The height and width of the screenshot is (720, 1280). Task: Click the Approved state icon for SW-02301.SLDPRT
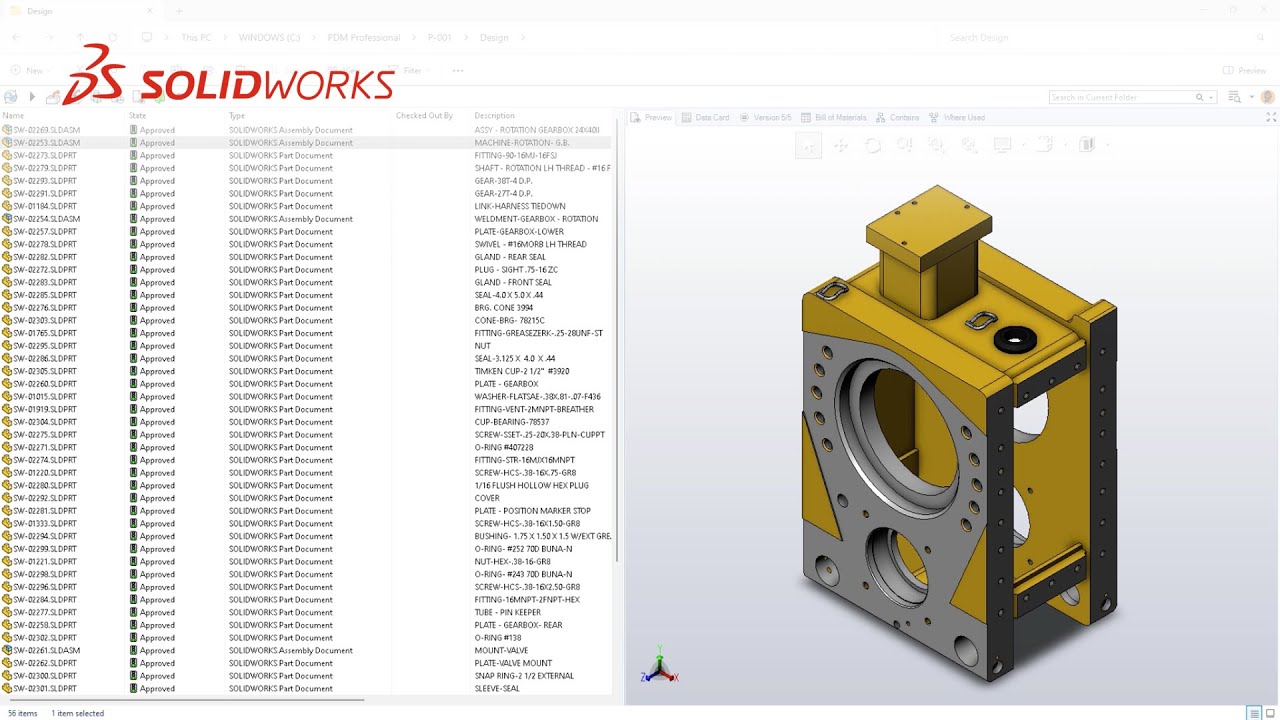(x=134, y=689)
